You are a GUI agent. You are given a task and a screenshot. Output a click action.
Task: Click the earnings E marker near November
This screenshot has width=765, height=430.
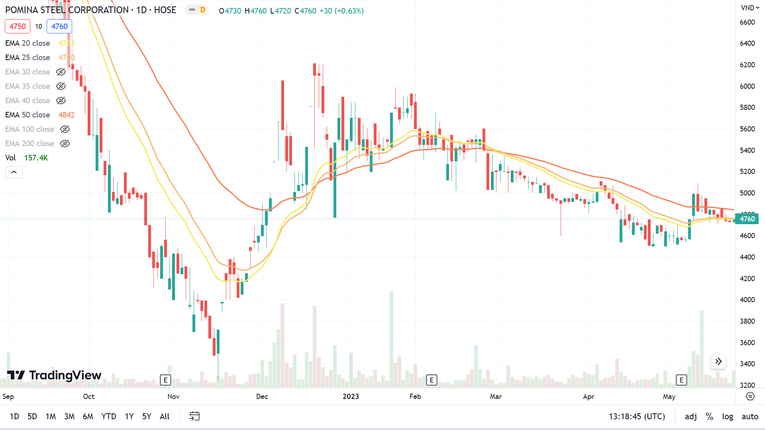[165, 380]
